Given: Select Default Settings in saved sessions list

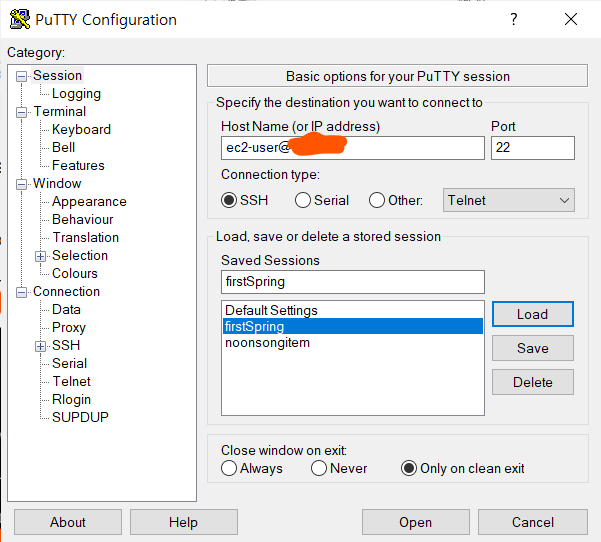Looking at the screenshot, I should coord(352,310).
